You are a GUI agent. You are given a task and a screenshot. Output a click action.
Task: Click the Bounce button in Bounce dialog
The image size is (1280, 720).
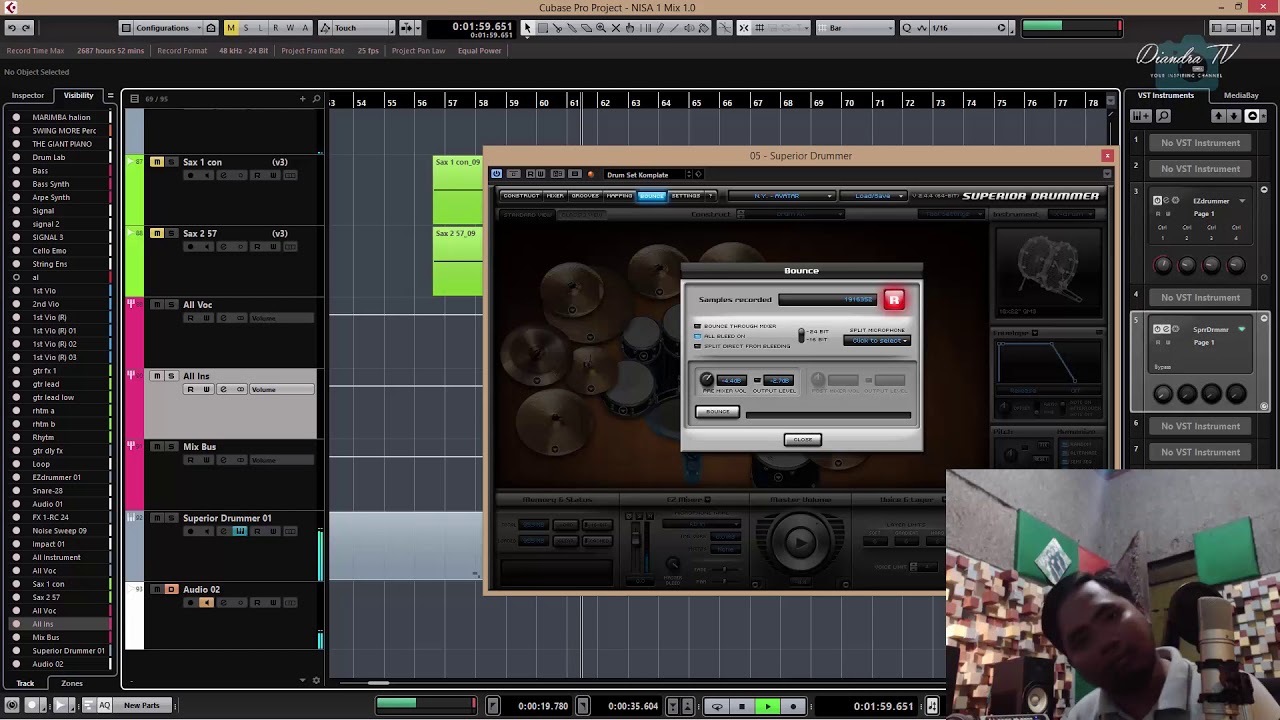tap(717, 412)
